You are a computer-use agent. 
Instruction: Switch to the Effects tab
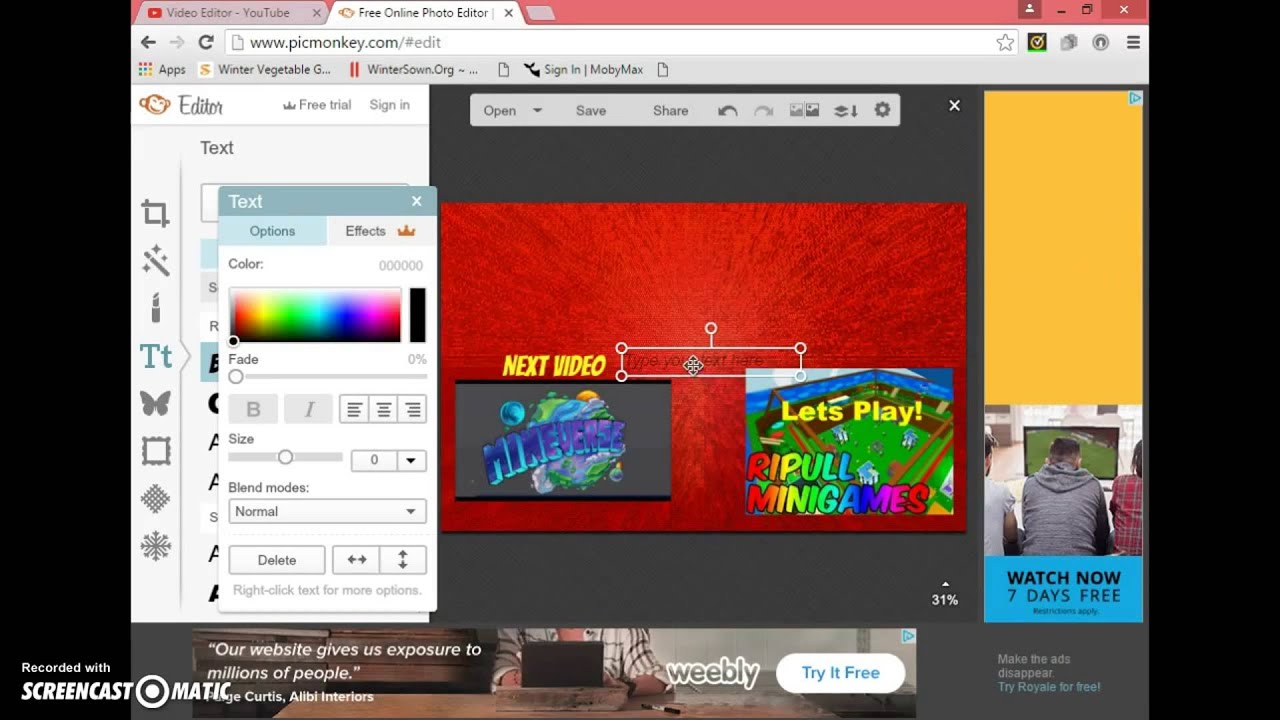(380, 231)
